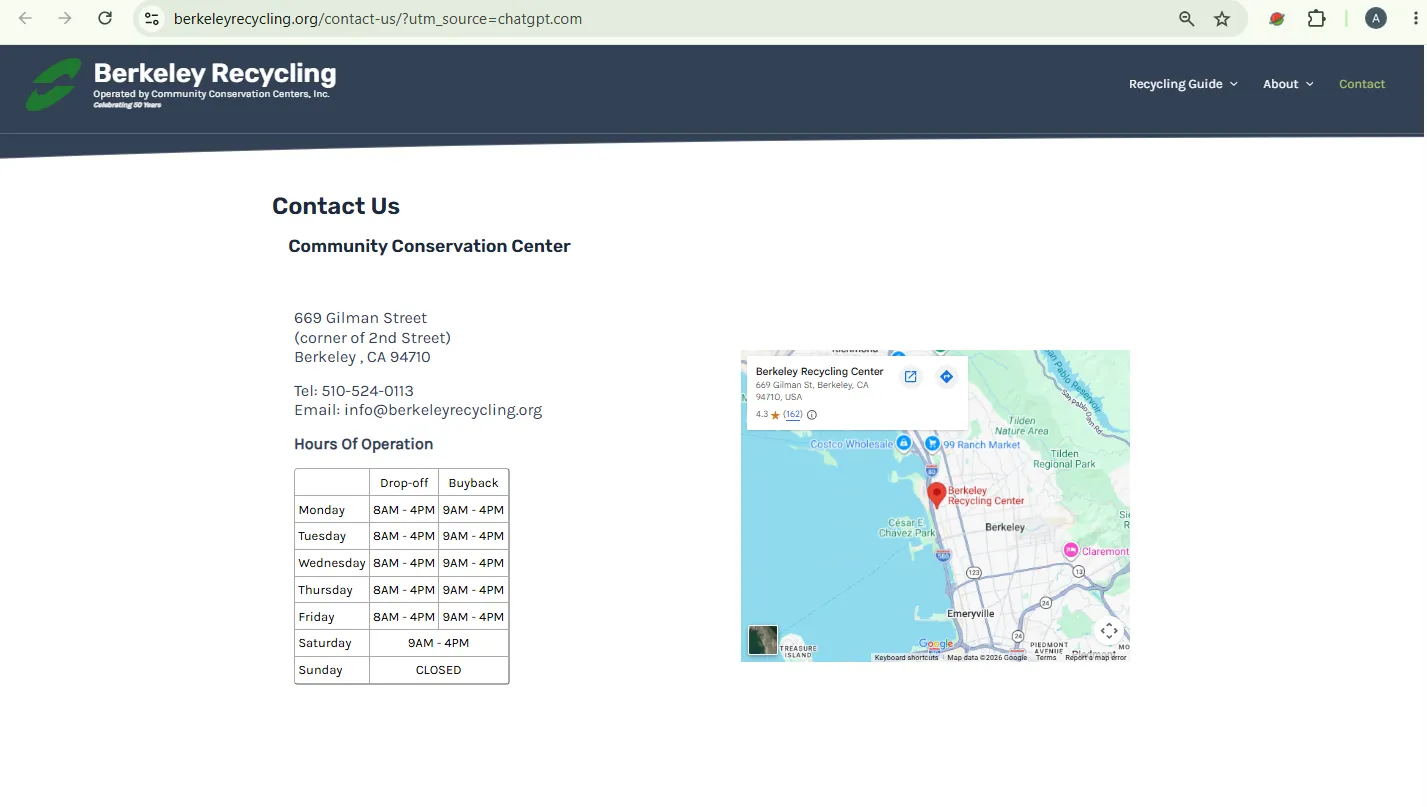Reload the Berkeley Recycling page

[105, 18]
